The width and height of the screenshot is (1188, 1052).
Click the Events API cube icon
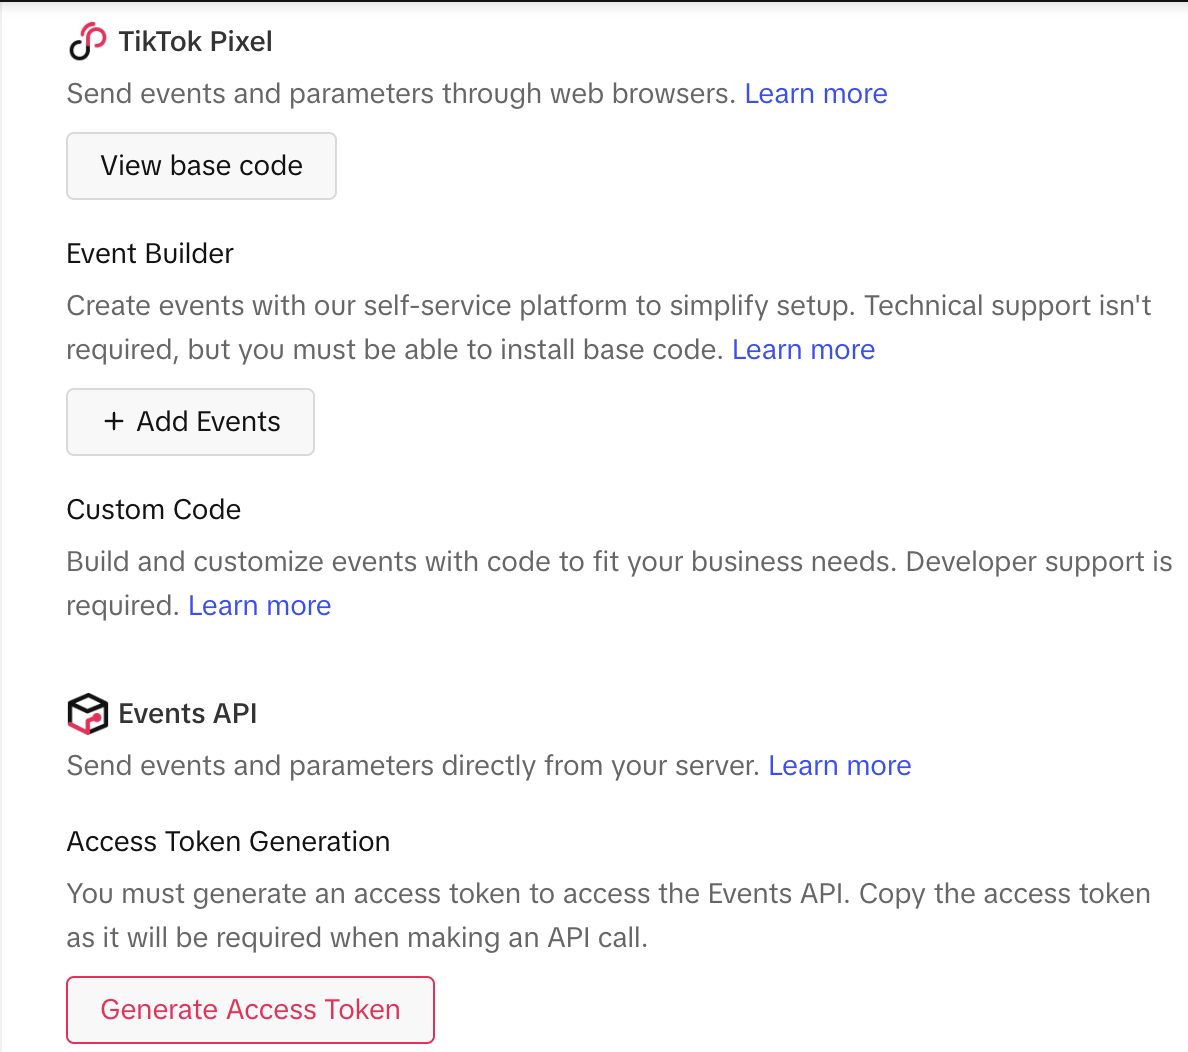(x=87, y=713)
